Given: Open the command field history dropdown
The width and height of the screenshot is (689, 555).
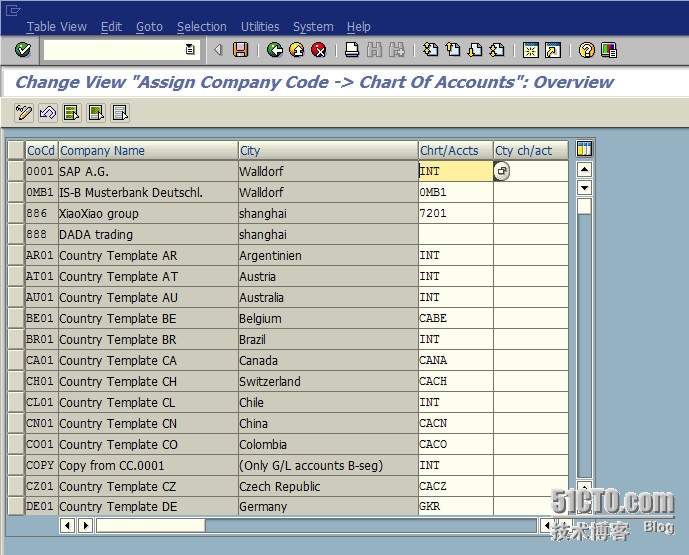Looking at the screenshot, I should pyautogui.click(x=190, y=49).
